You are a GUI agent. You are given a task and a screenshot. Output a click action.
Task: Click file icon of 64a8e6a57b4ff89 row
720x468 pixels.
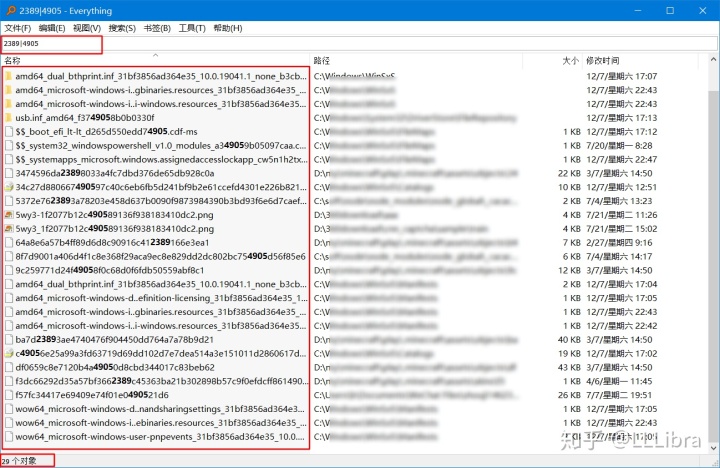click(x=9, y=242)
